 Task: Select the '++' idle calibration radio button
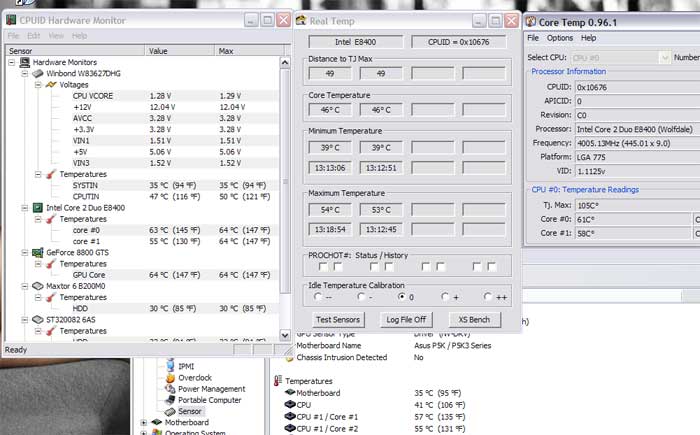tap(488, 297)
